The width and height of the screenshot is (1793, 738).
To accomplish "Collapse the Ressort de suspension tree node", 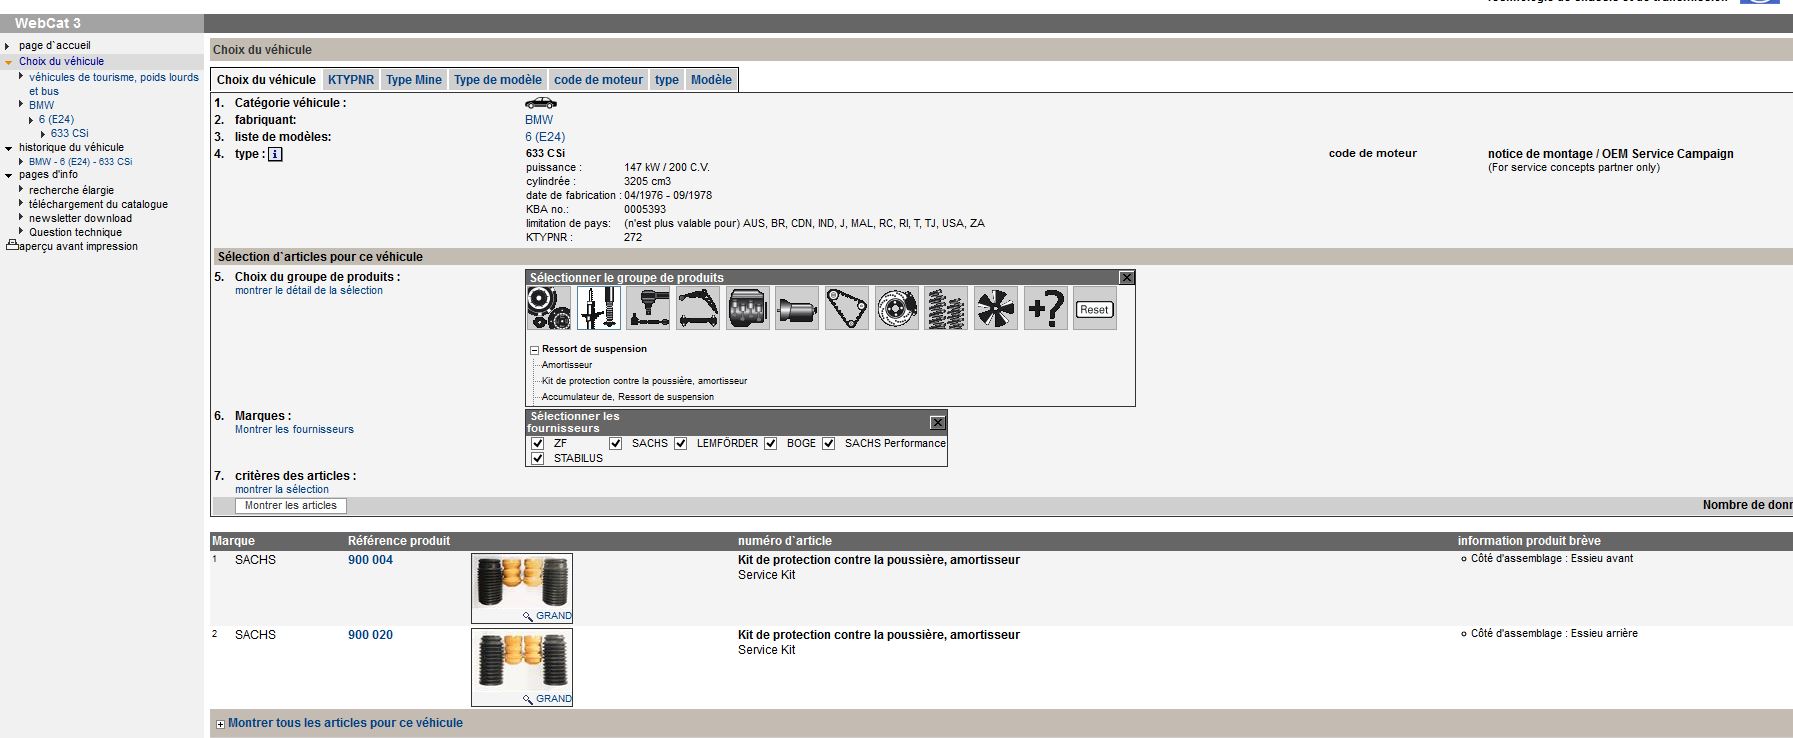I will click(x=534, y=350).
